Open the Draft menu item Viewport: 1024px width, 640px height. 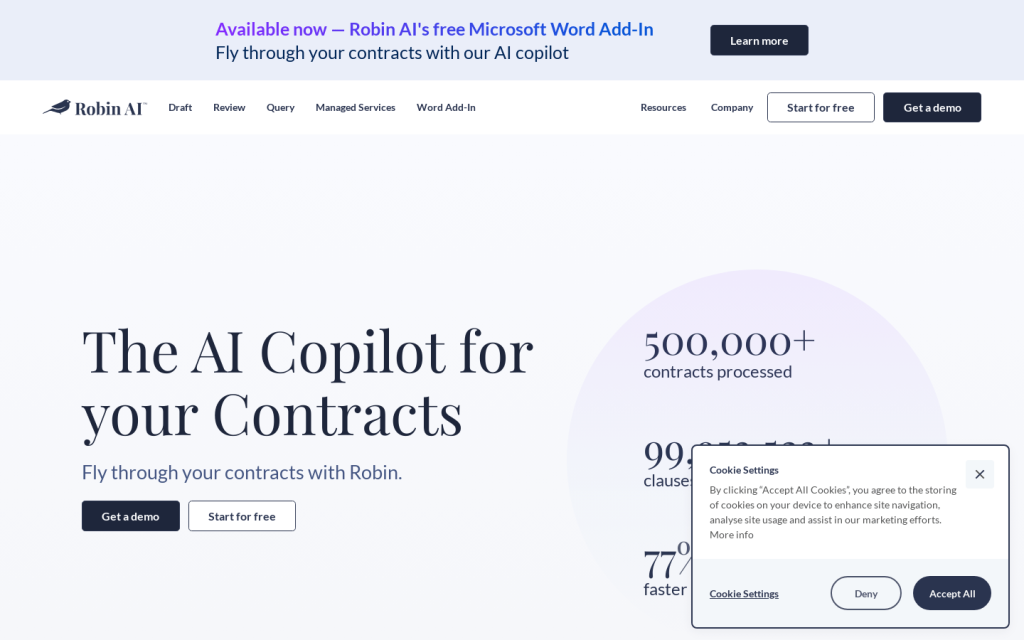coord(180,107)
